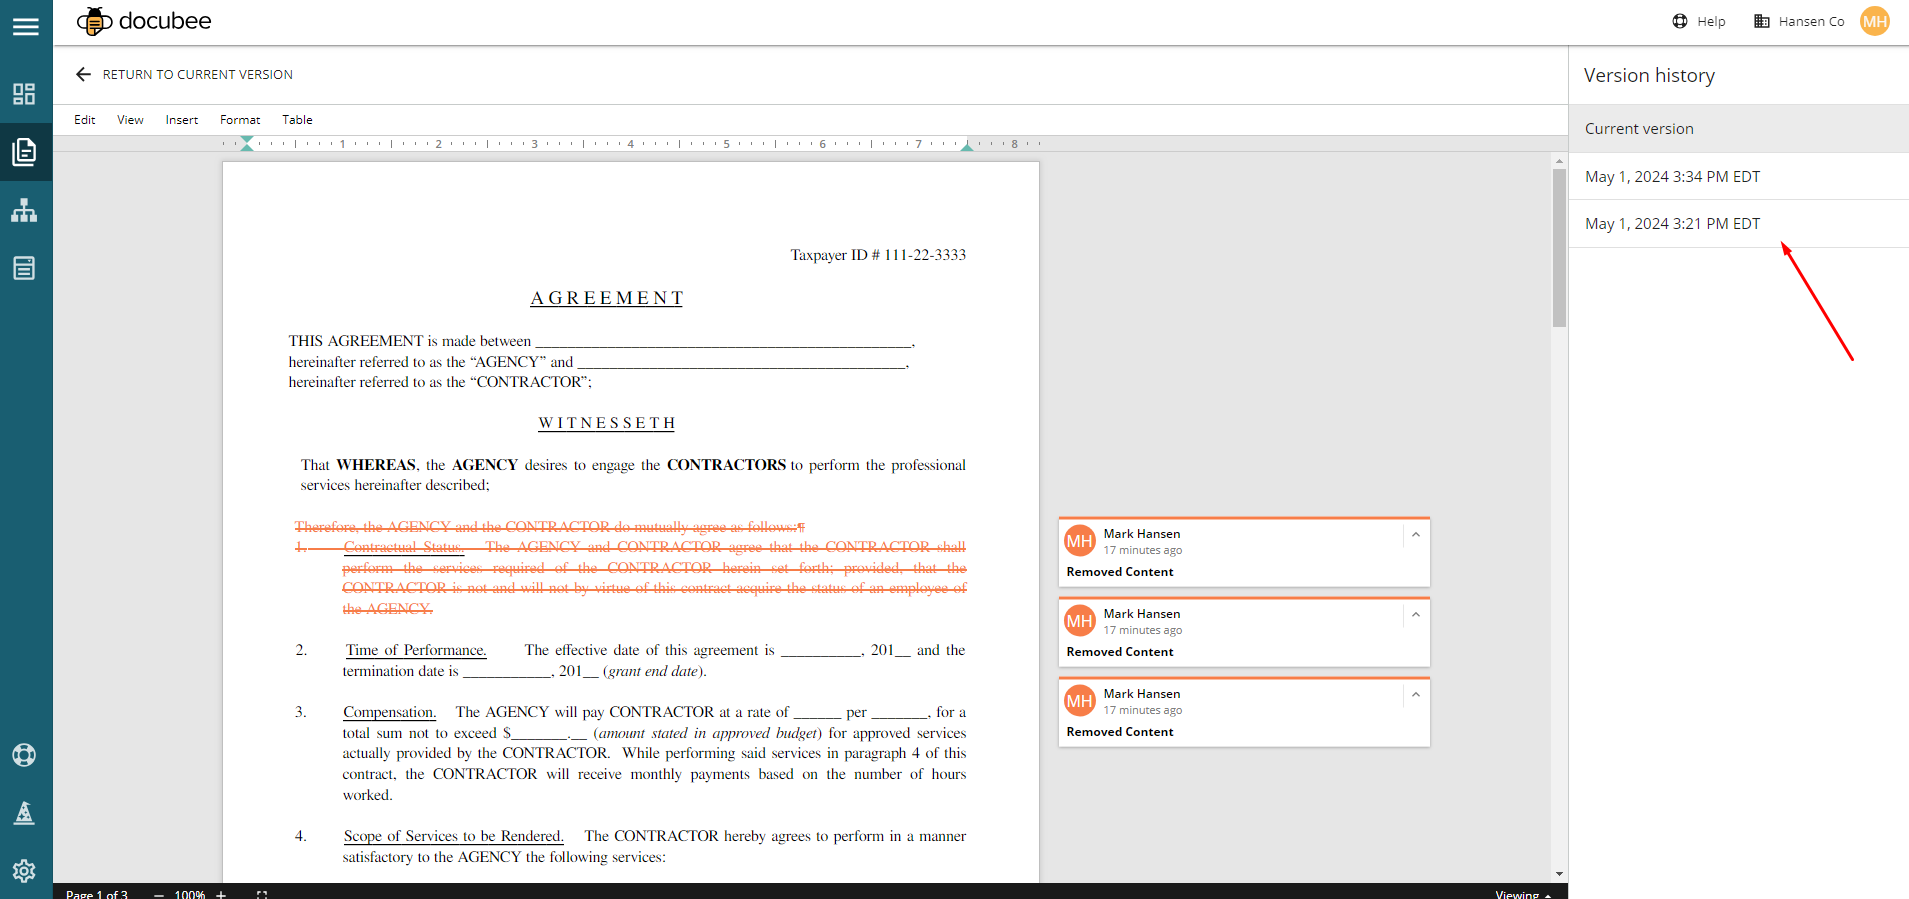Collapse the first Removed Content comment
Viewport: 1909px width, 899px height.
[x=1416, y=535]
